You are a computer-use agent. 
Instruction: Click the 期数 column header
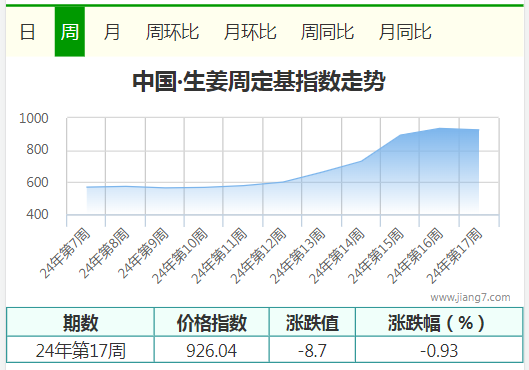click(80, 323)
